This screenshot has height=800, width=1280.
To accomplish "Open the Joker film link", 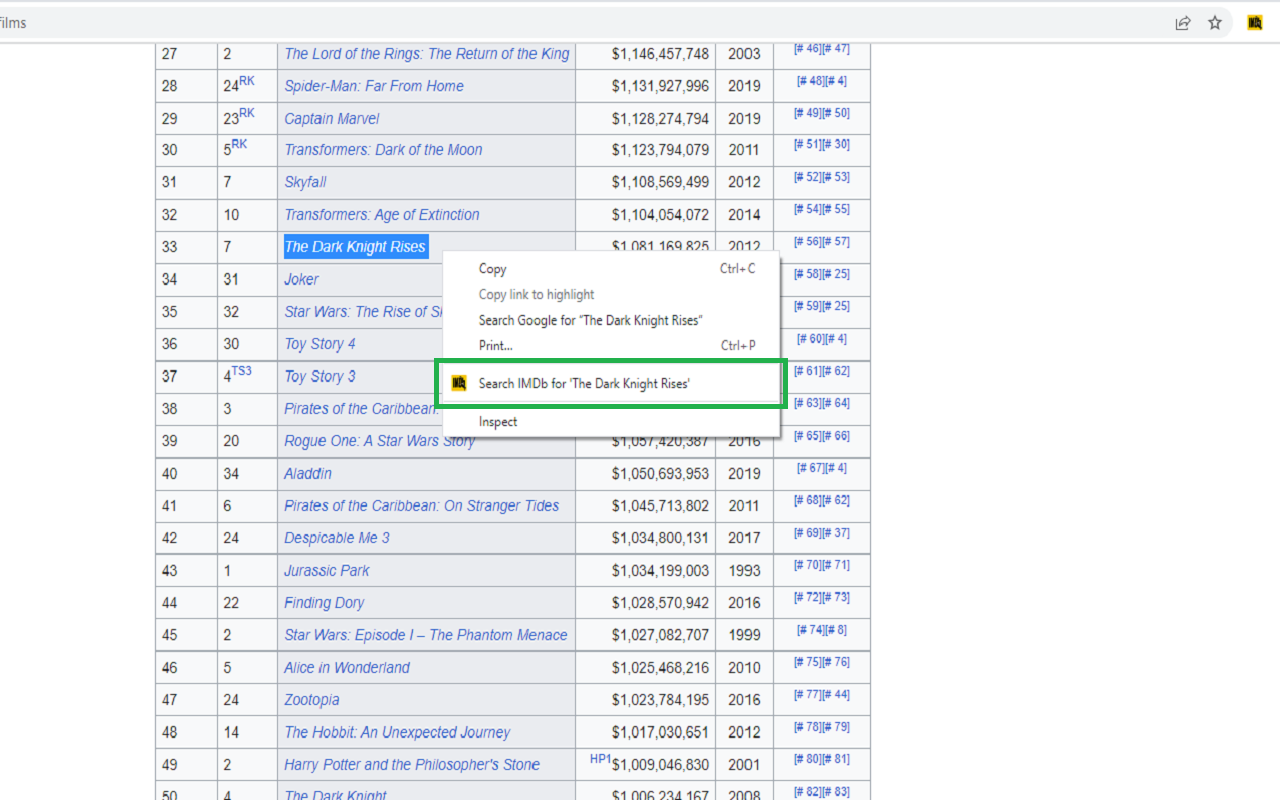I will [x=302, y=279].
